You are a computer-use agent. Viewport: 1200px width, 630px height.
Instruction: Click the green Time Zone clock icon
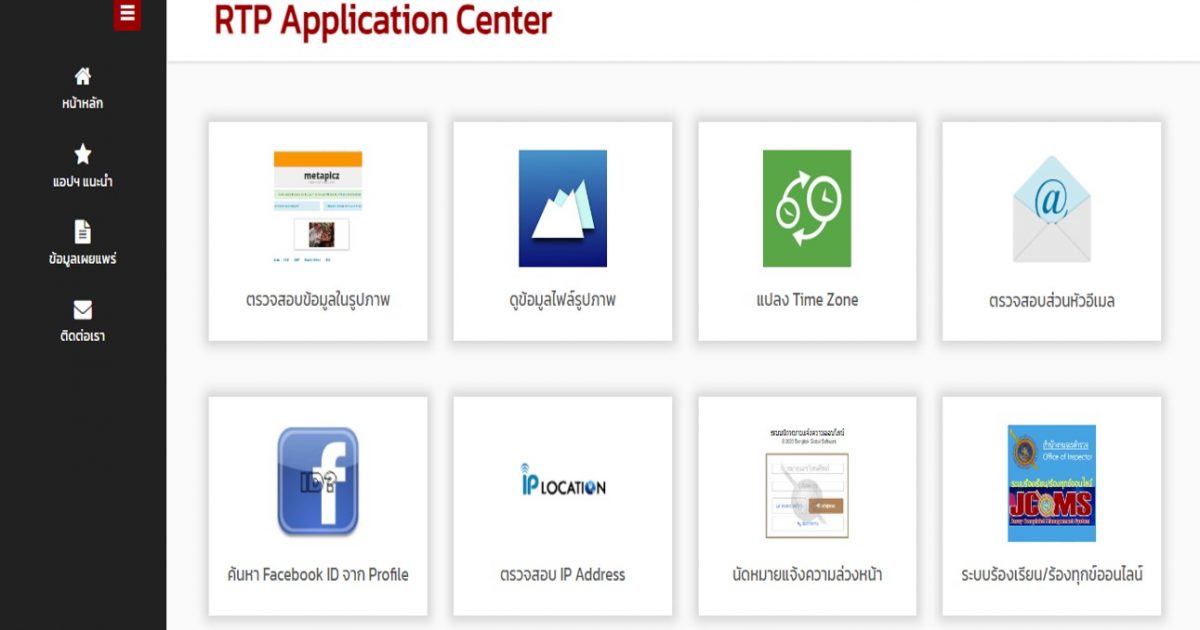coord(806,207)
